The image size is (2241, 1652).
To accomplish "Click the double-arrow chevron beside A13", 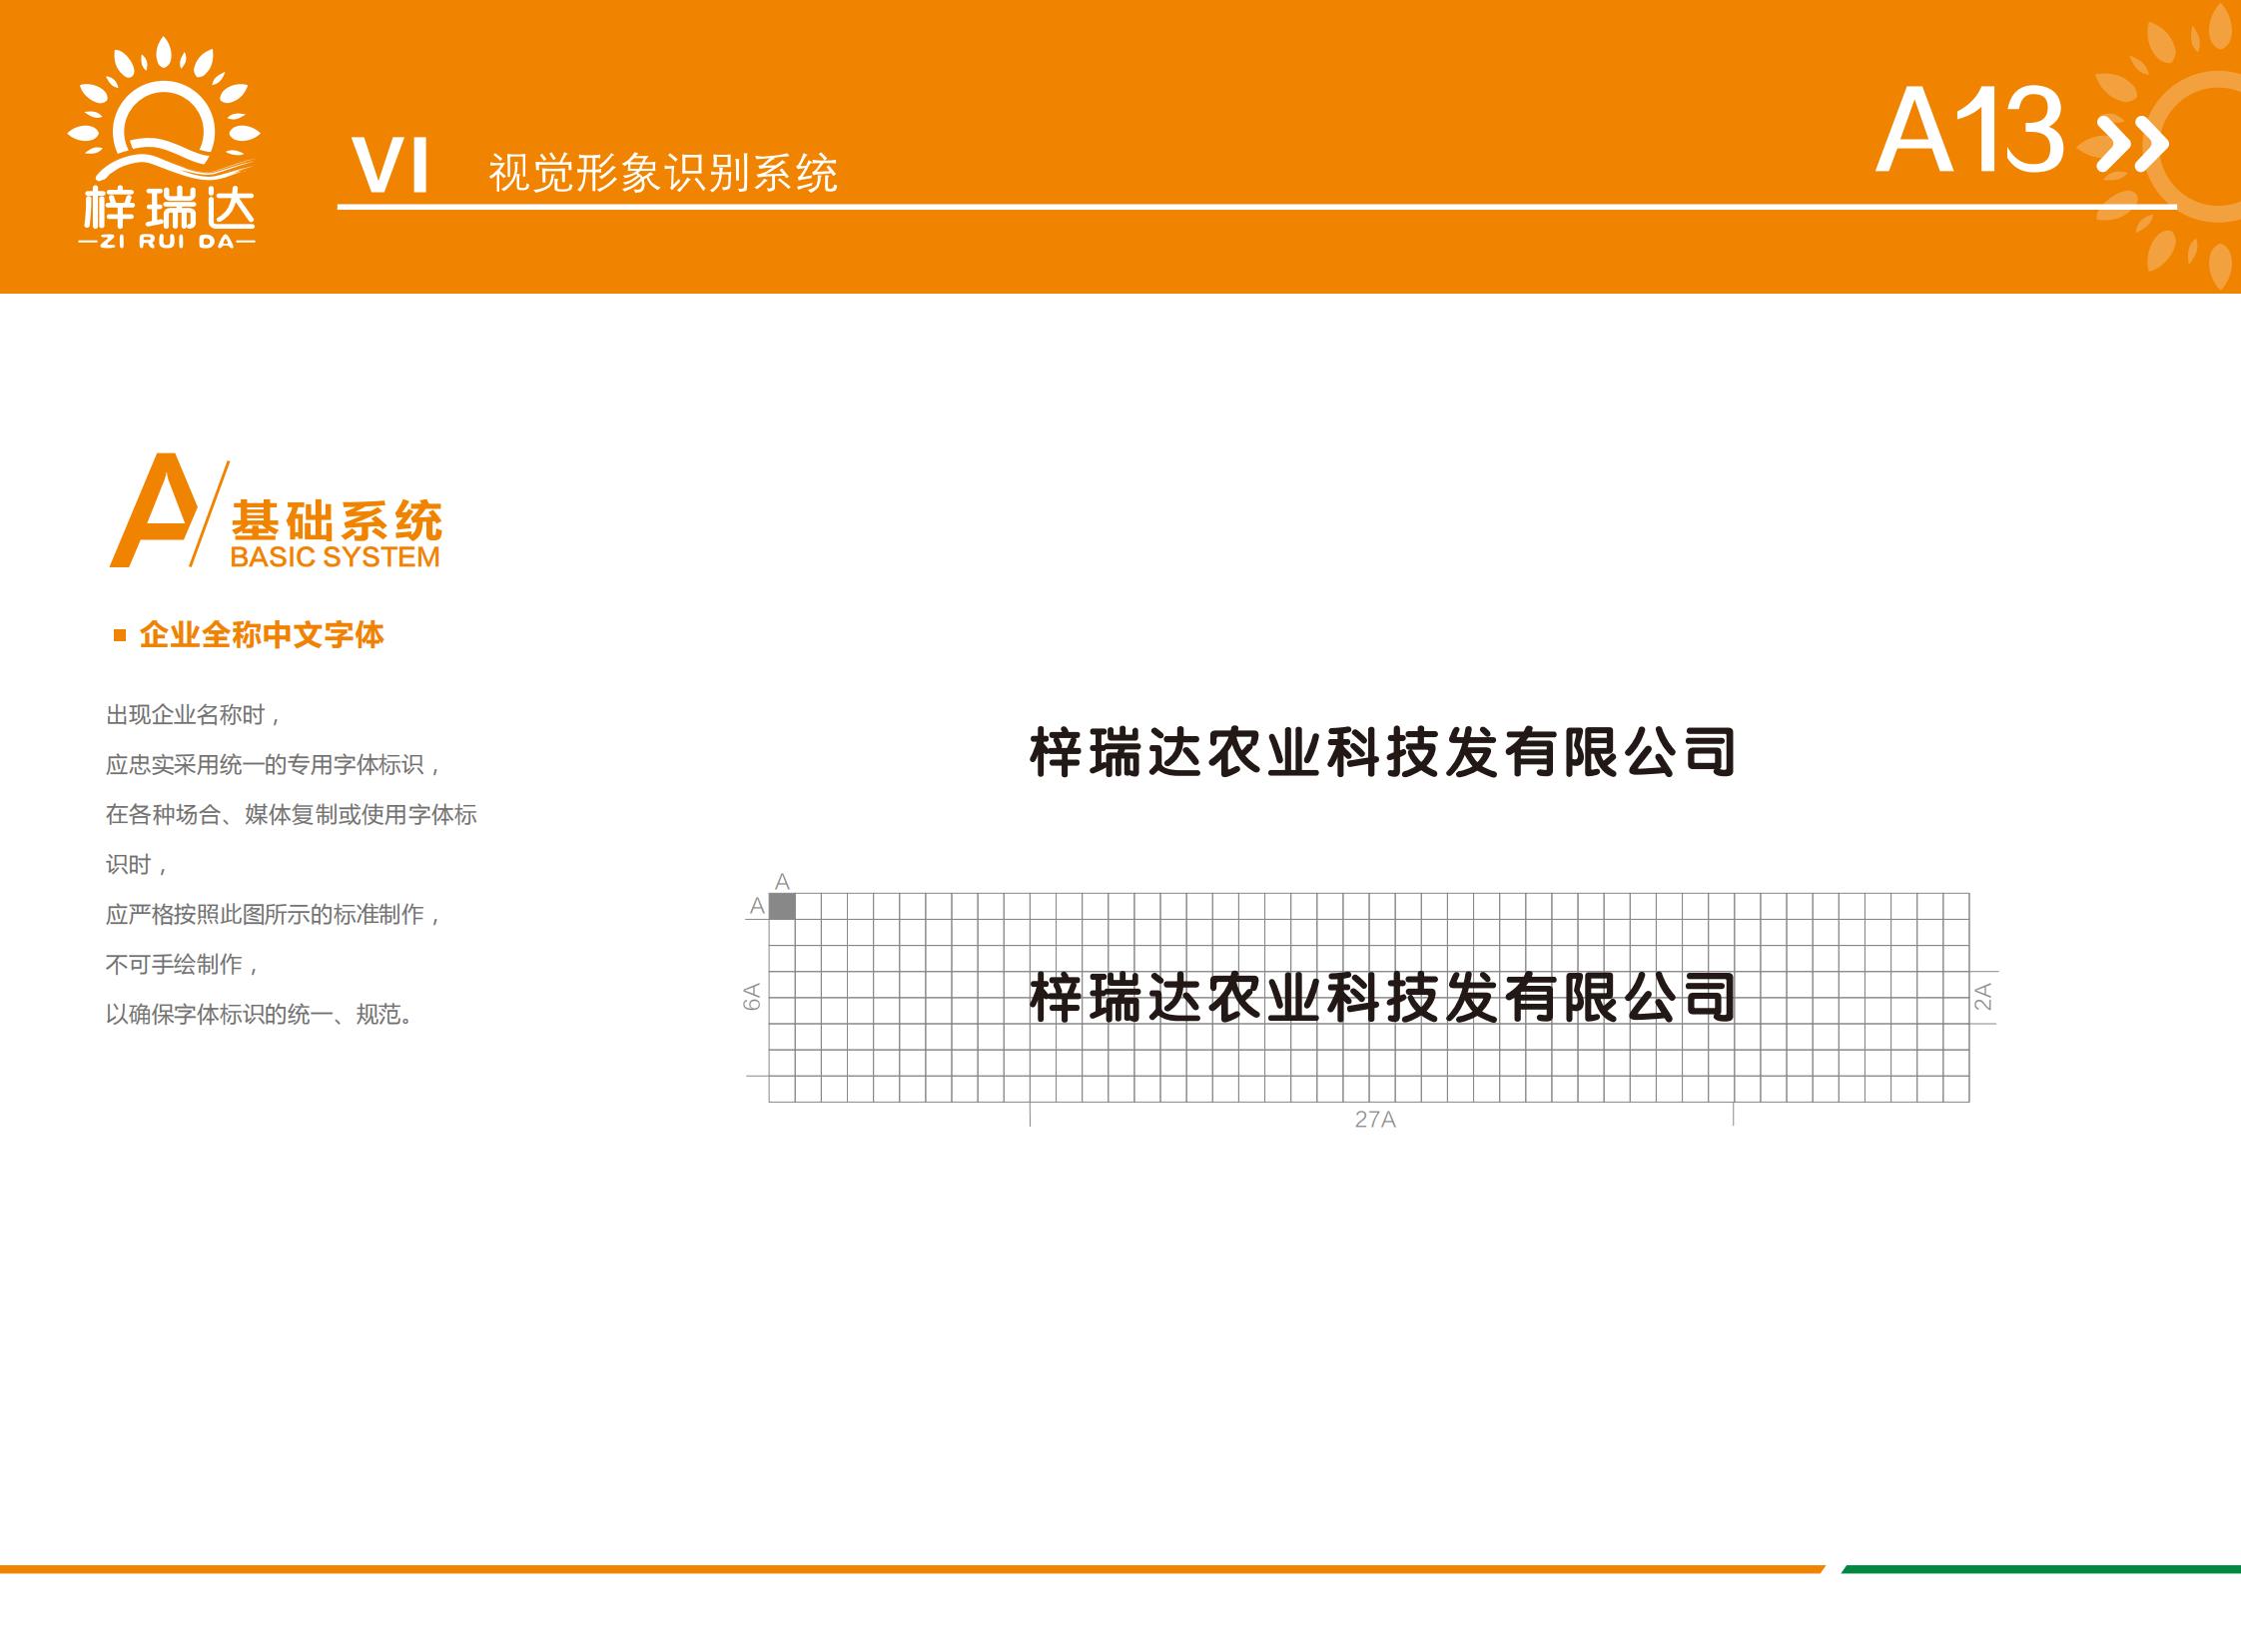I will coord(2130,145).
